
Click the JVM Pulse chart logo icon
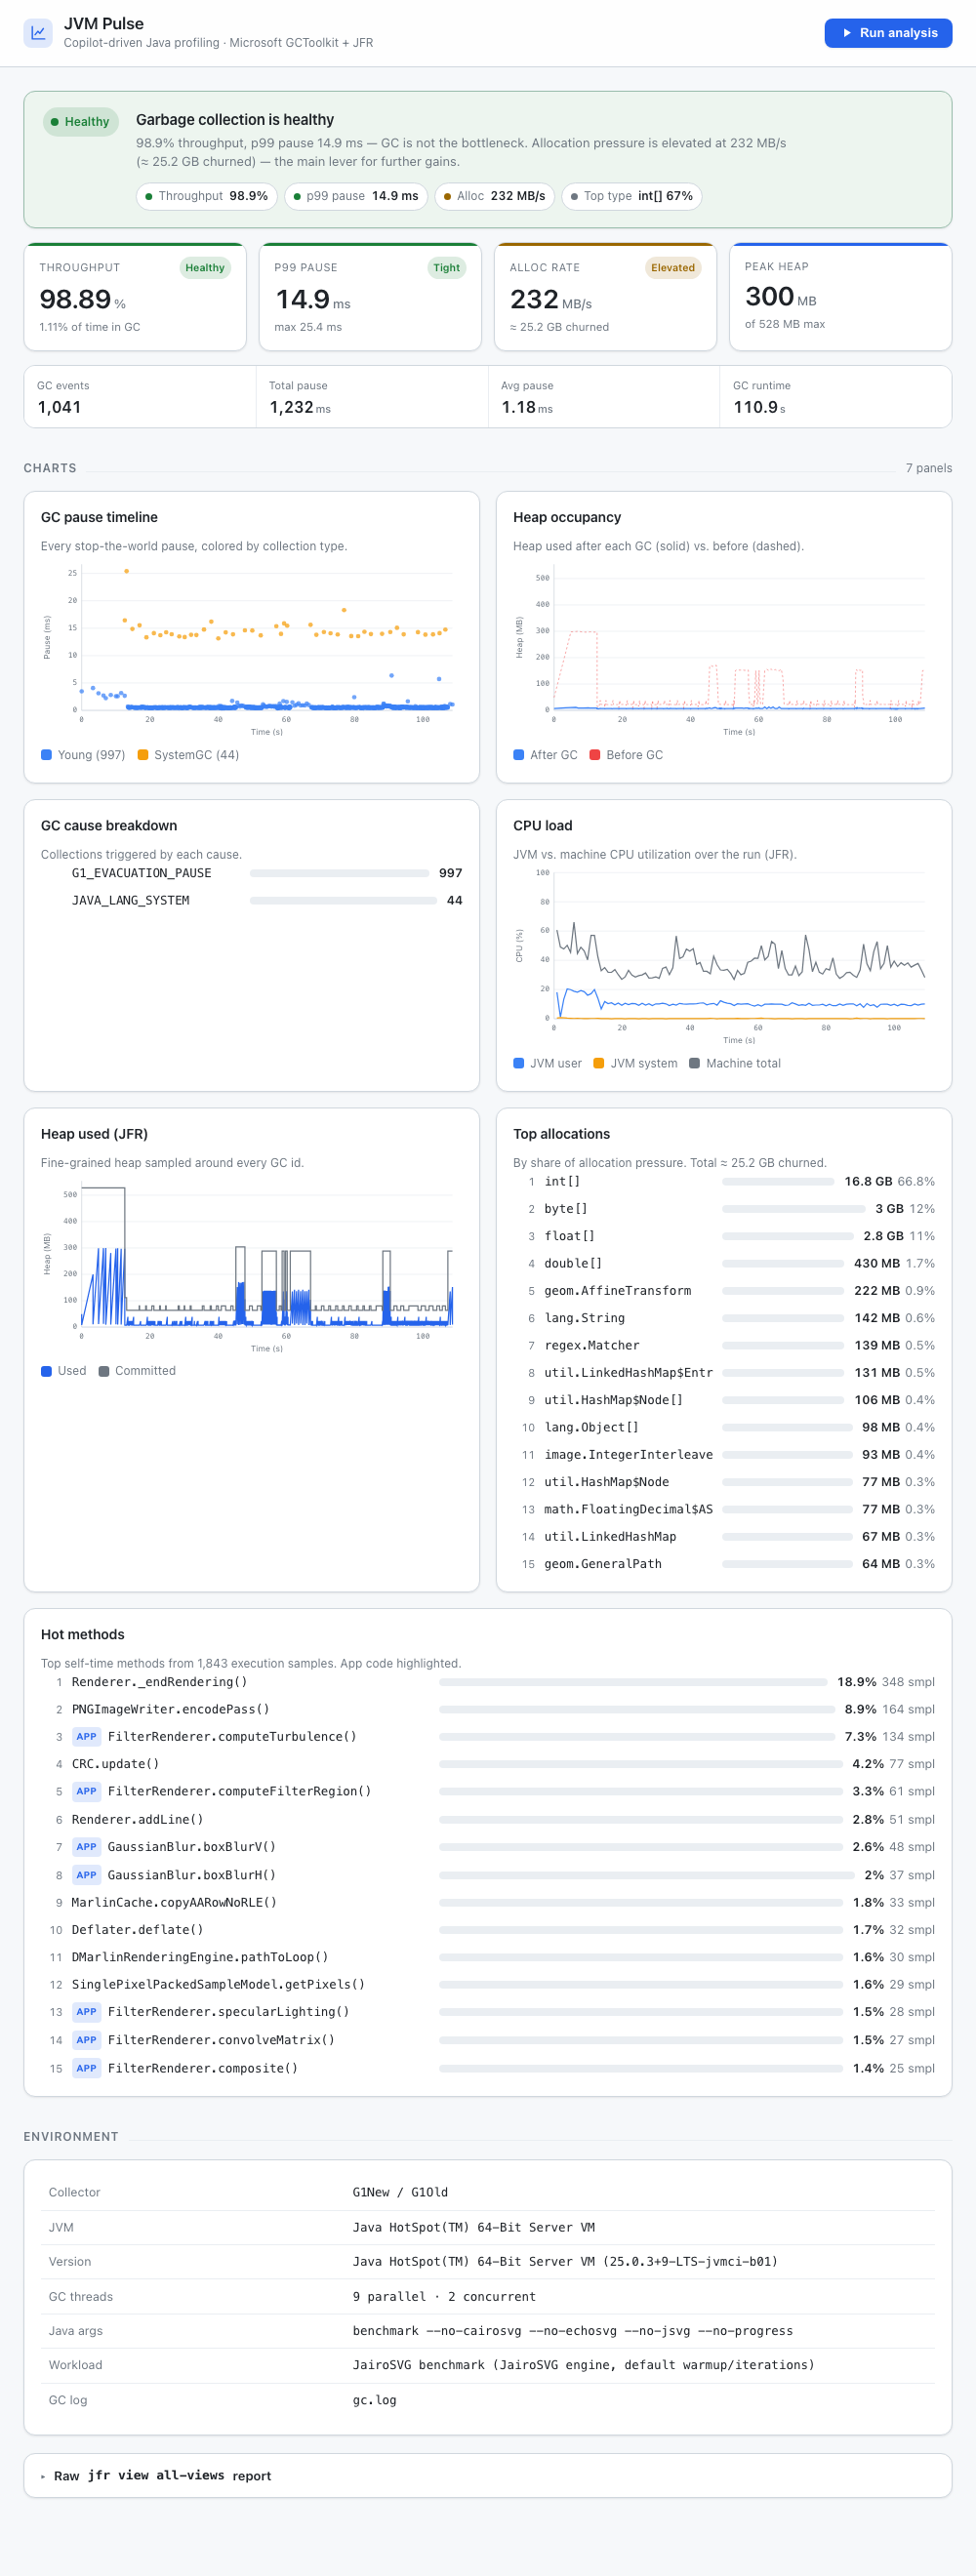point(38,33)
